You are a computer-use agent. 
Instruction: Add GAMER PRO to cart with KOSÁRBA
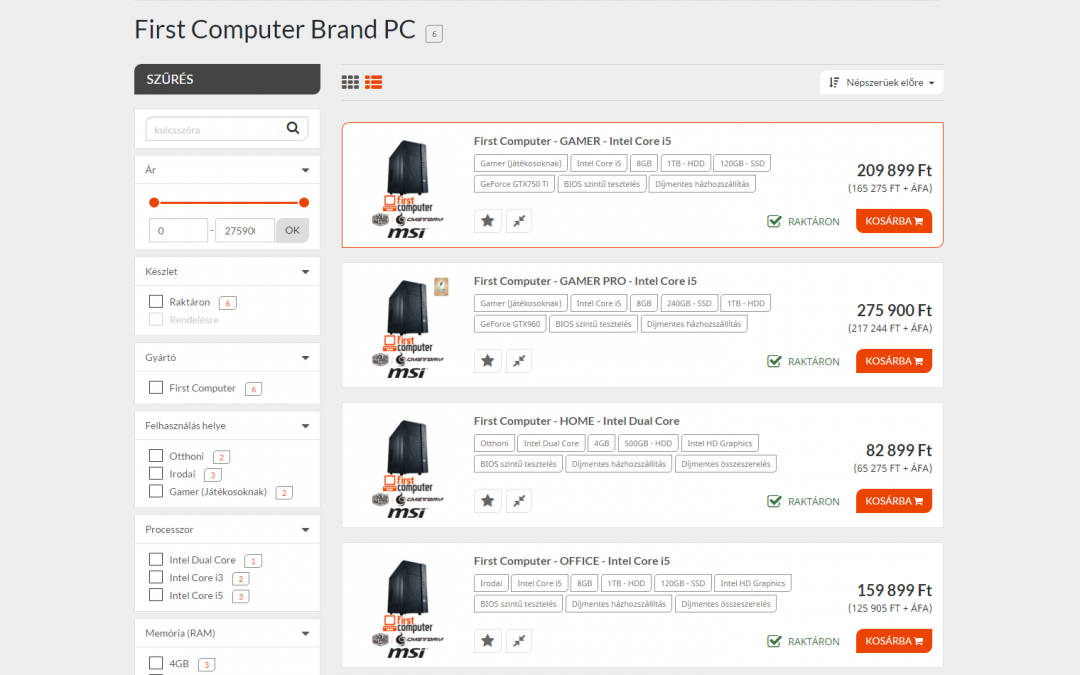pyautogui.click(x=894, y=361)
